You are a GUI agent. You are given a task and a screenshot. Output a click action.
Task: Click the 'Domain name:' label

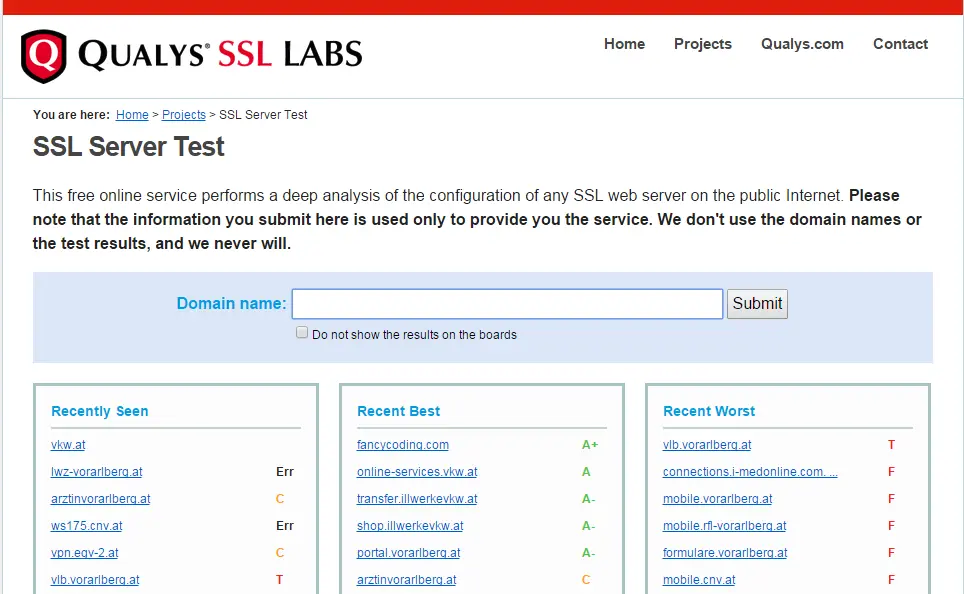coord(231,303)
